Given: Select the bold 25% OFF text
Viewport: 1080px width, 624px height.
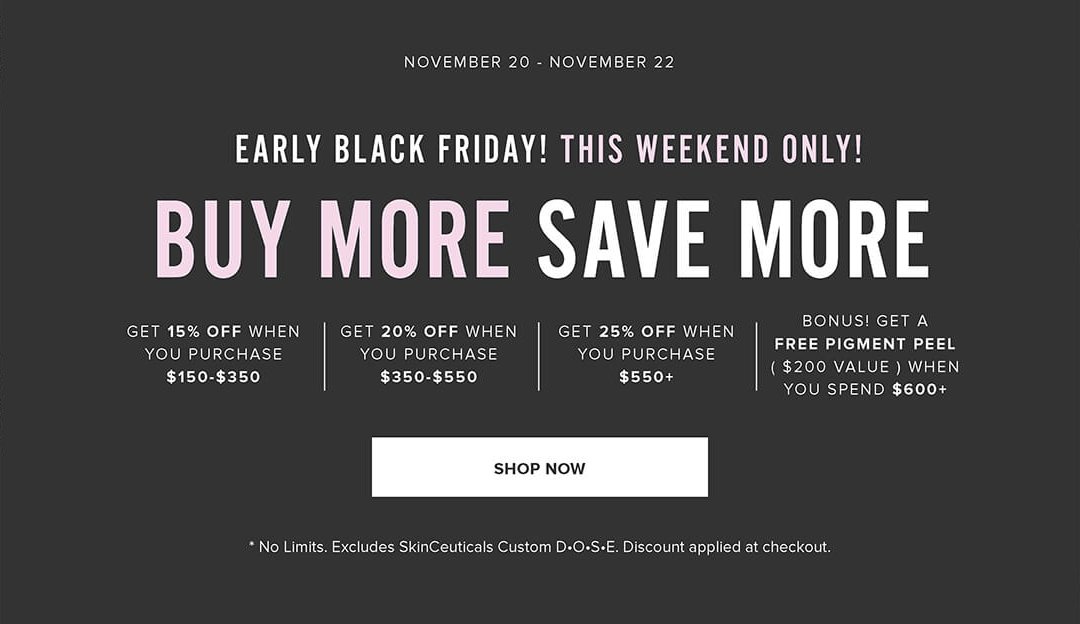Looking at the screenshot, I should tap(638, 331).
